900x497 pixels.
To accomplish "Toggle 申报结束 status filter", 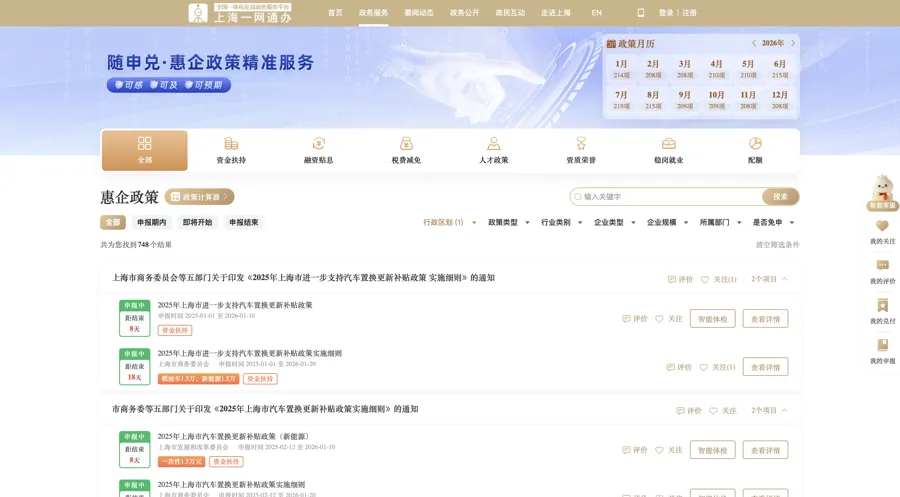I will (x=243, y=223).
